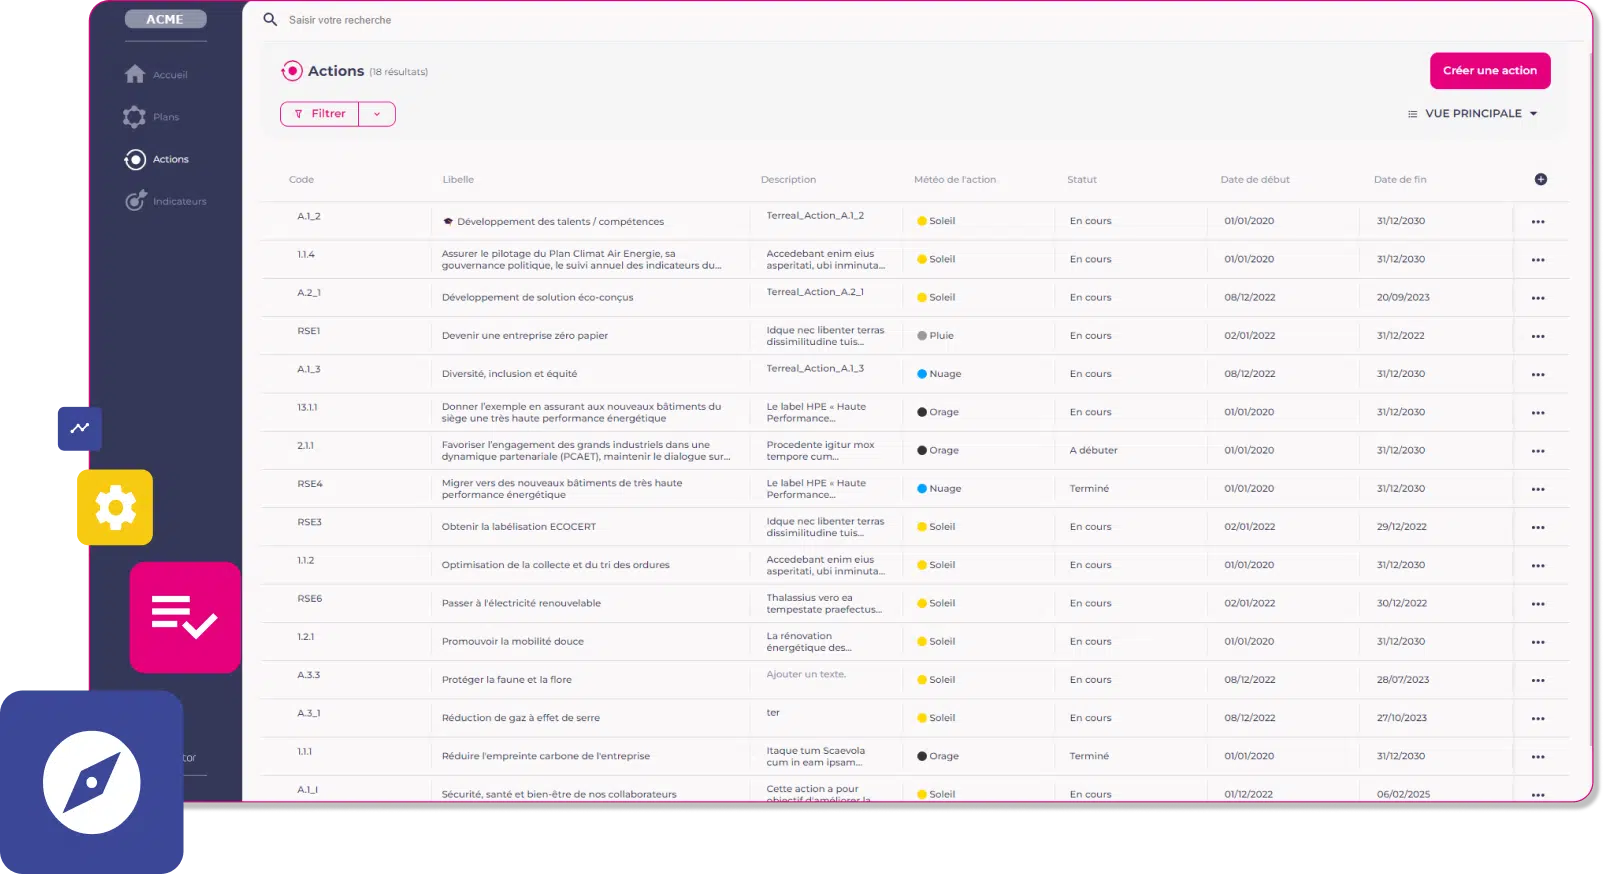Sort by Date de début column header
Screen dimensions: 1603x874
point(1255,180)
